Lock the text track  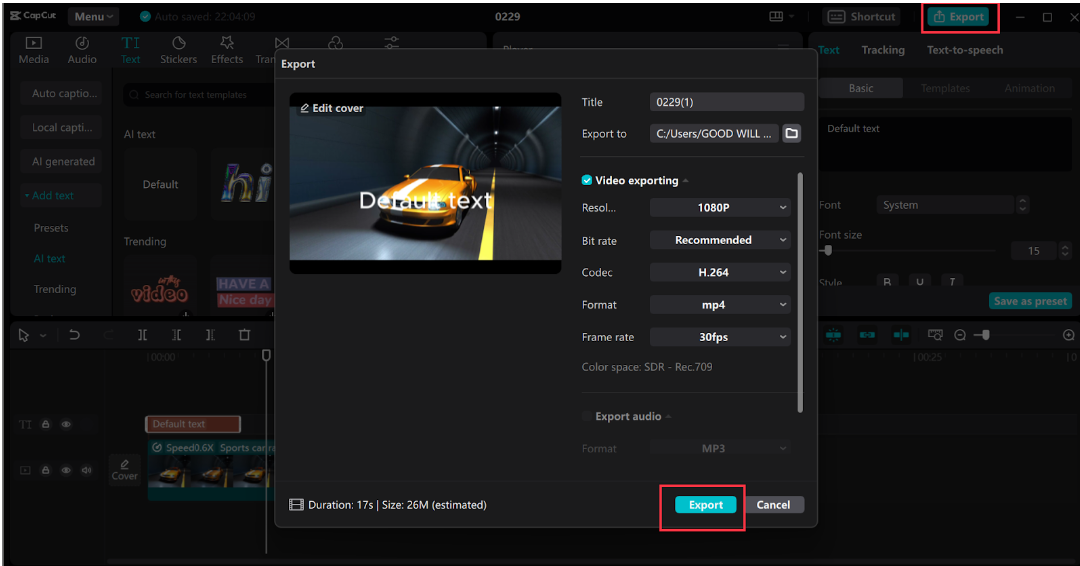45,424
